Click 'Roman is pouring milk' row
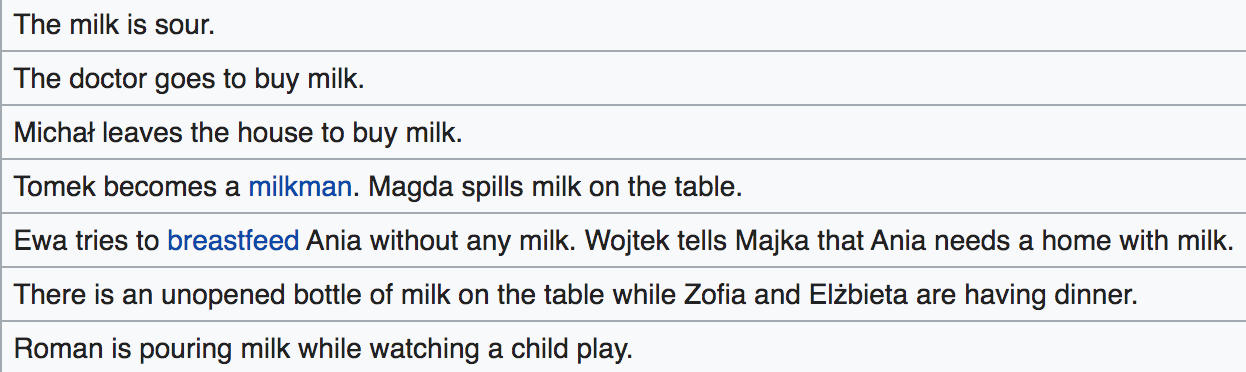This screenshot has height=372, width=1246. point(623,350)
